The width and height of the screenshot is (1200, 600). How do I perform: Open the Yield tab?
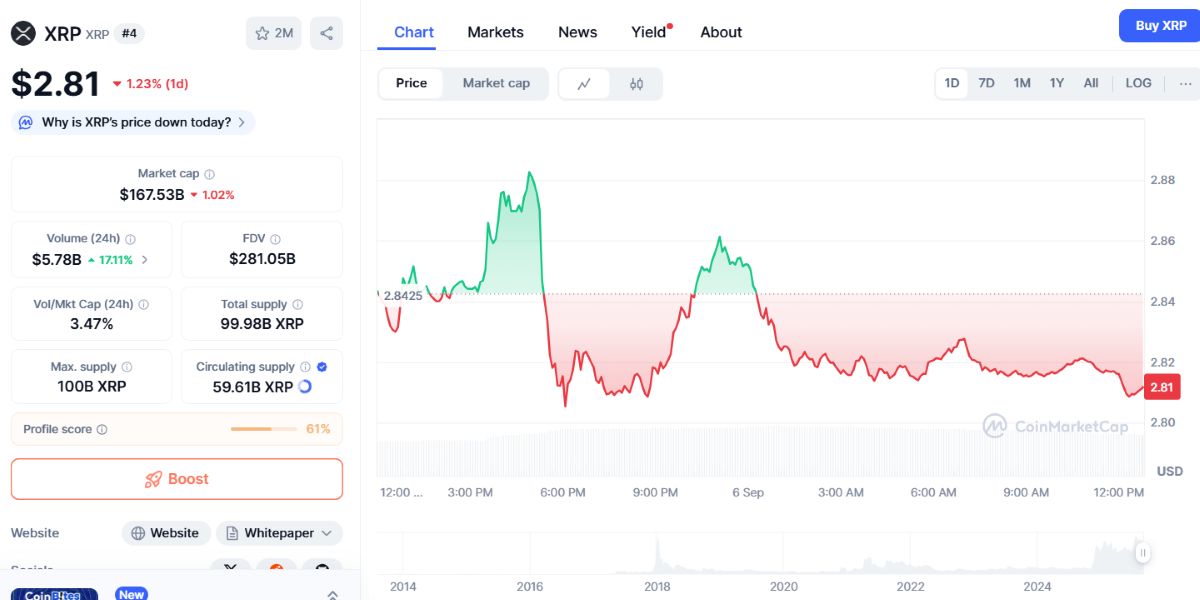tap(649, 32)
